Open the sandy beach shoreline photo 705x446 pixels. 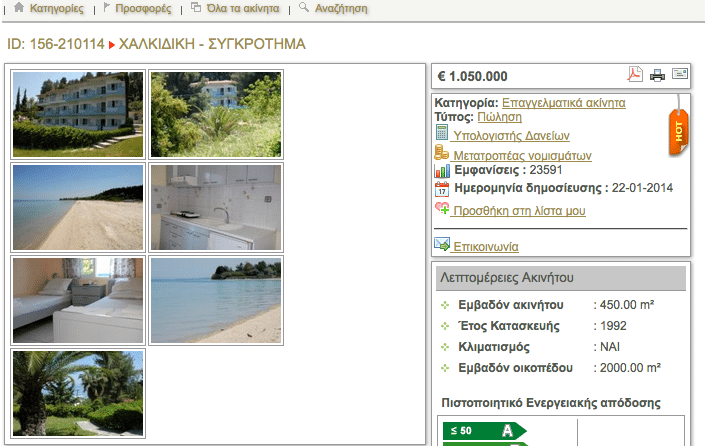[78, 208]
